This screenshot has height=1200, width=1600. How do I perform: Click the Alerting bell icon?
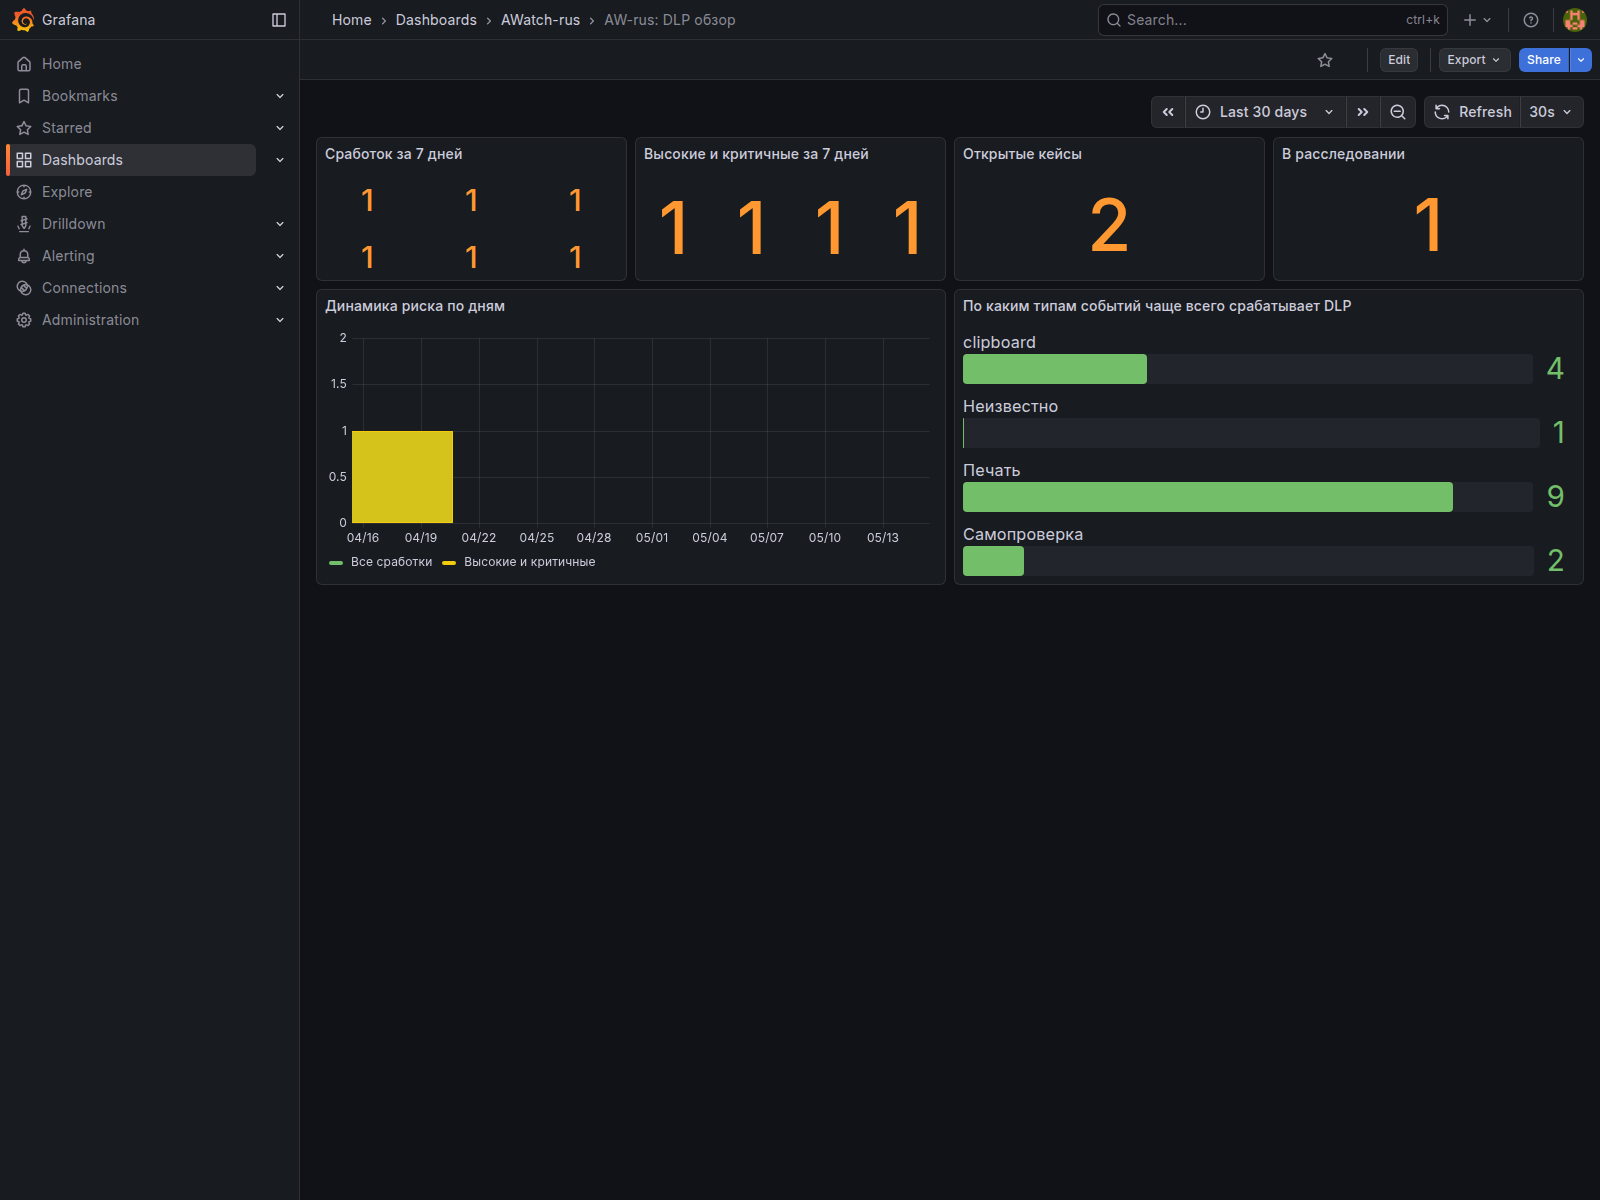pos(24,256)
